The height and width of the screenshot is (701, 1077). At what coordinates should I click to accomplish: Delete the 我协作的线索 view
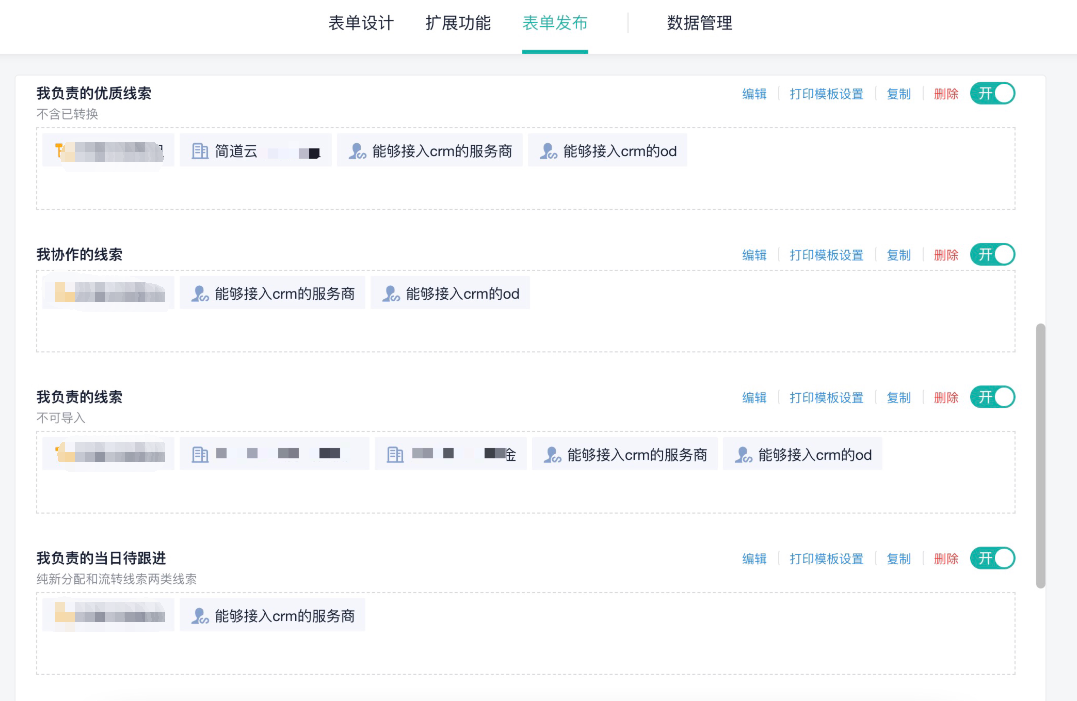click(946, 255)
